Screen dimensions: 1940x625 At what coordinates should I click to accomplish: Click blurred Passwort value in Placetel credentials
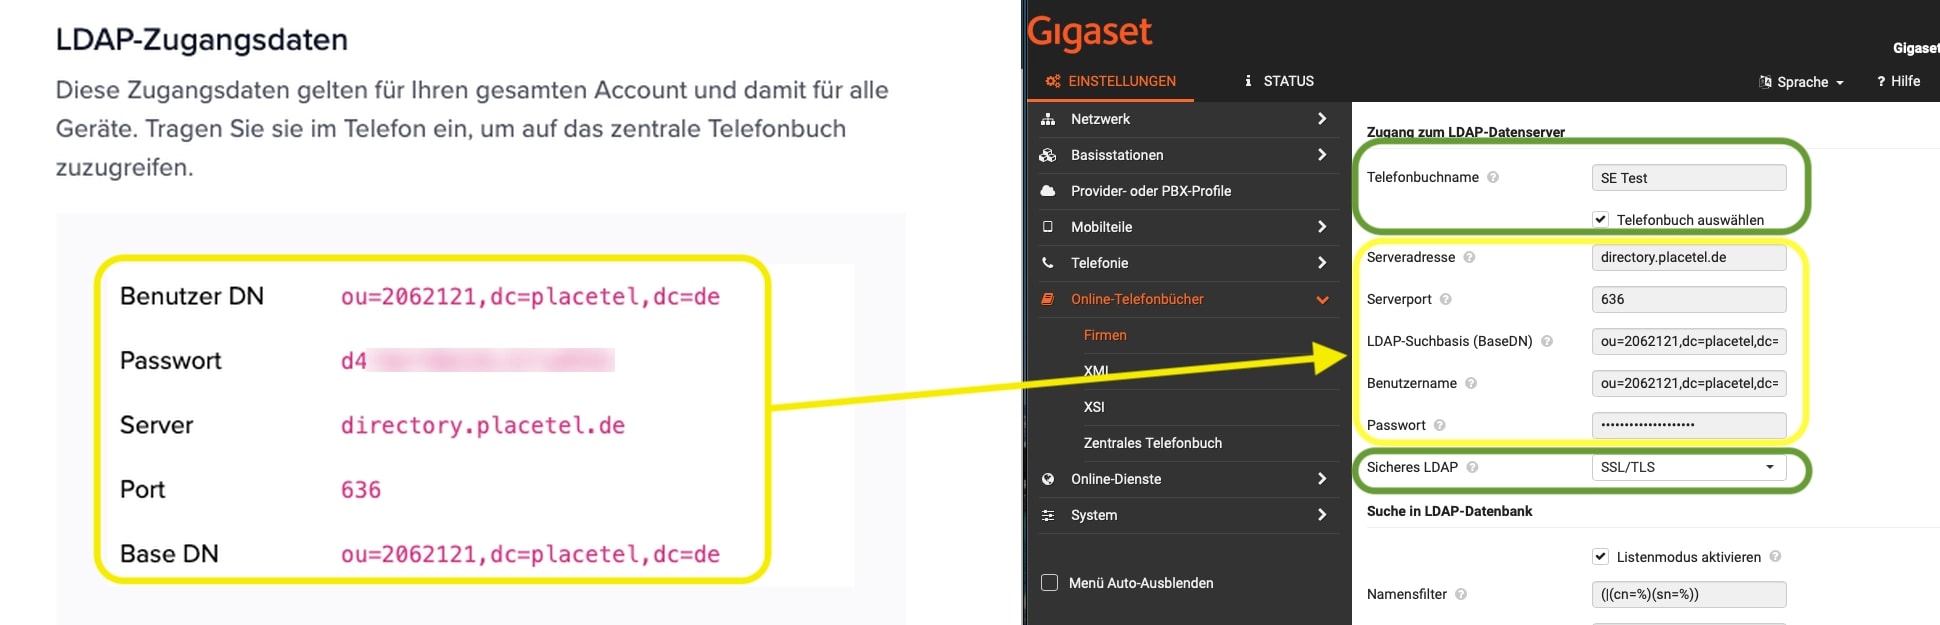(477, 361)
